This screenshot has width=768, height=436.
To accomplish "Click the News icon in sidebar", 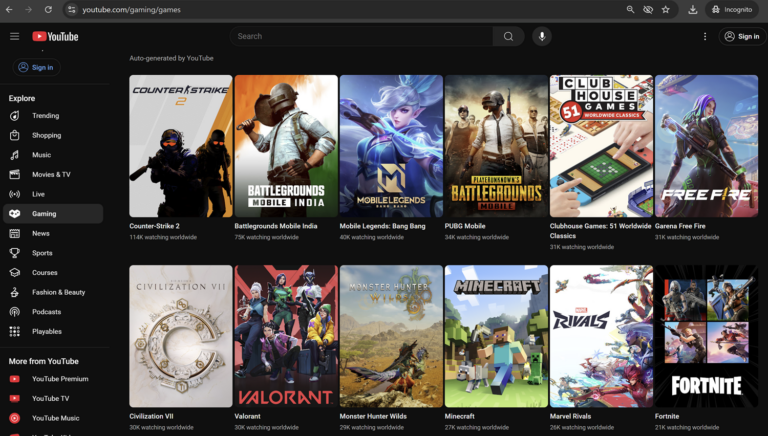I will pos(15,233).
